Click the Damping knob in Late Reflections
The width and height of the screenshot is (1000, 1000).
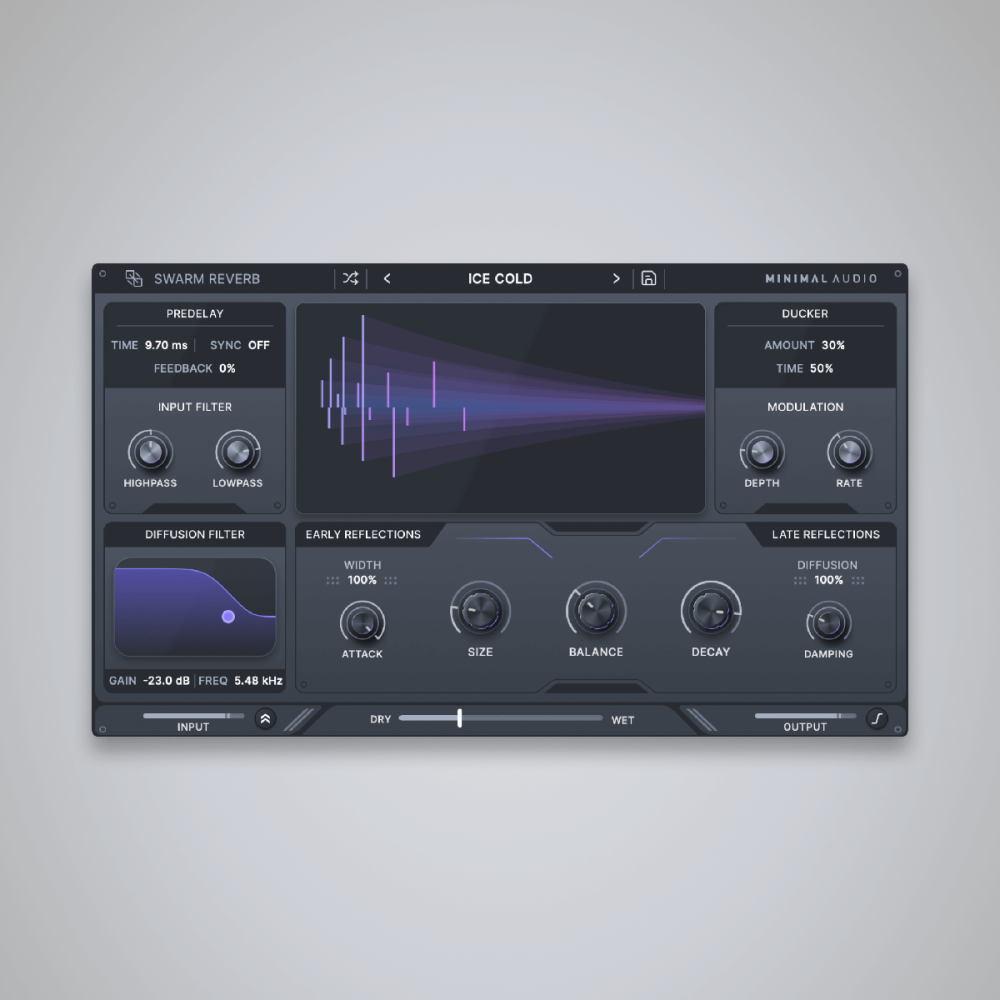(x=828, y=626)
